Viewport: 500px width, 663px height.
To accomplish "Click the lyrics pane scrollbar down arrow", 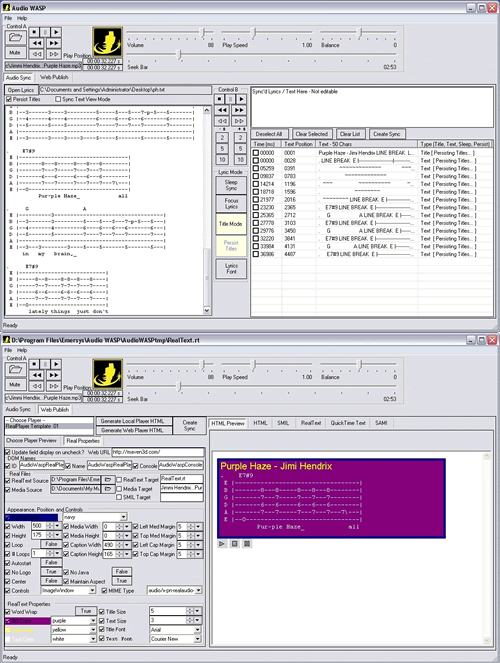I will click(x=207, y=310).
